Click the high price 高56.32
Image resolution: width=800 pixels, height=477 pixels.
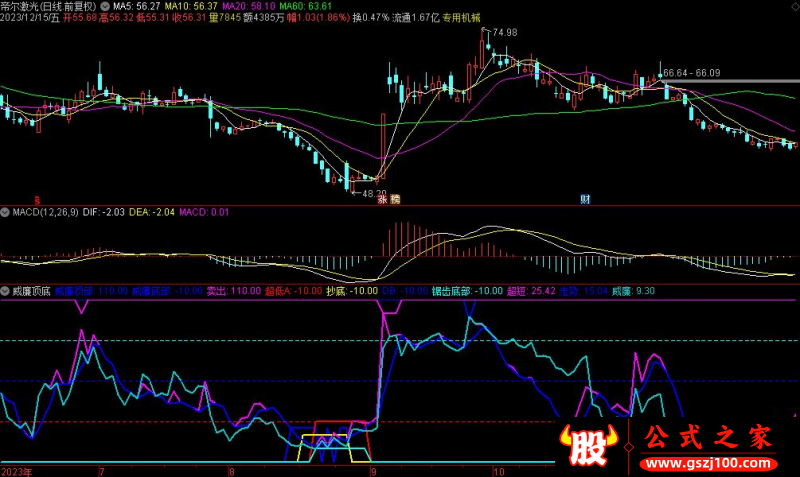click(x=116, y=17)
